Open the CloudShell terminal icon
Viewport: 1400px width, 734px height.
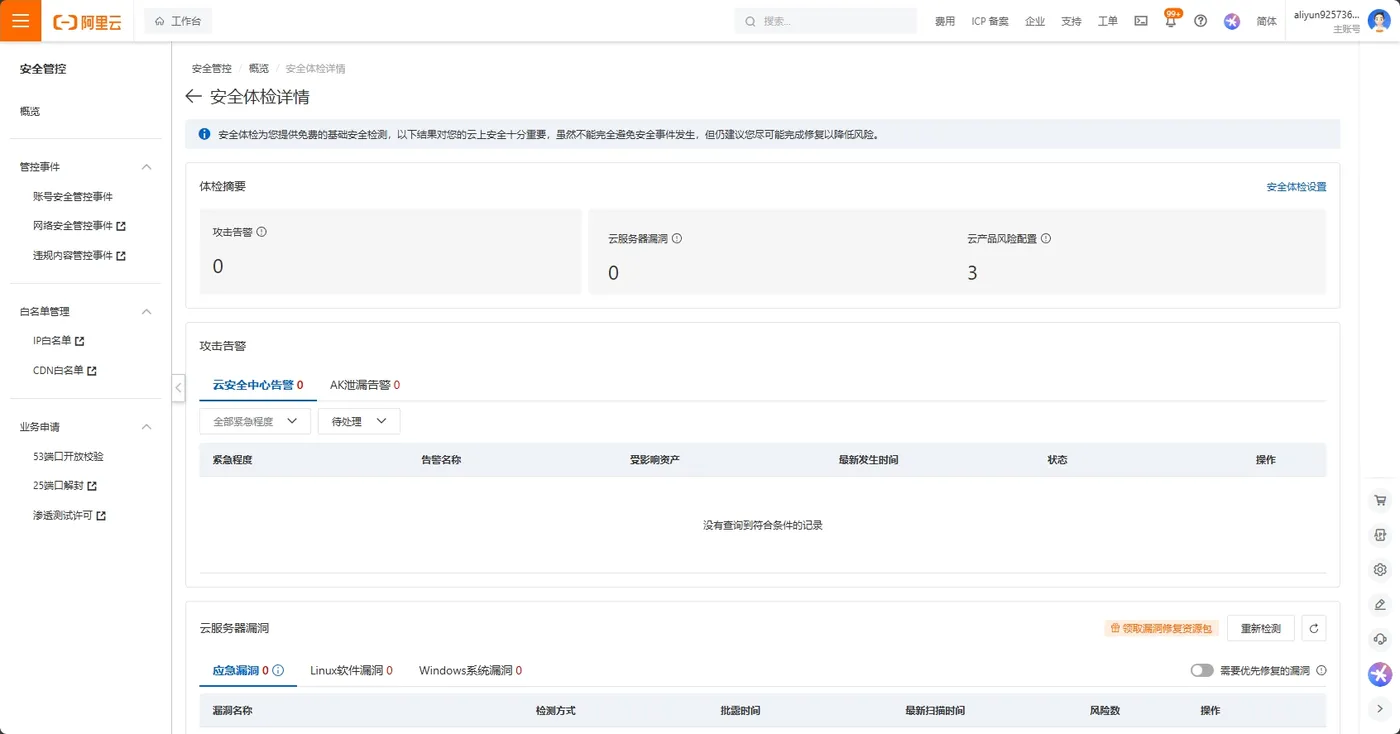[x=1141, y=20]
